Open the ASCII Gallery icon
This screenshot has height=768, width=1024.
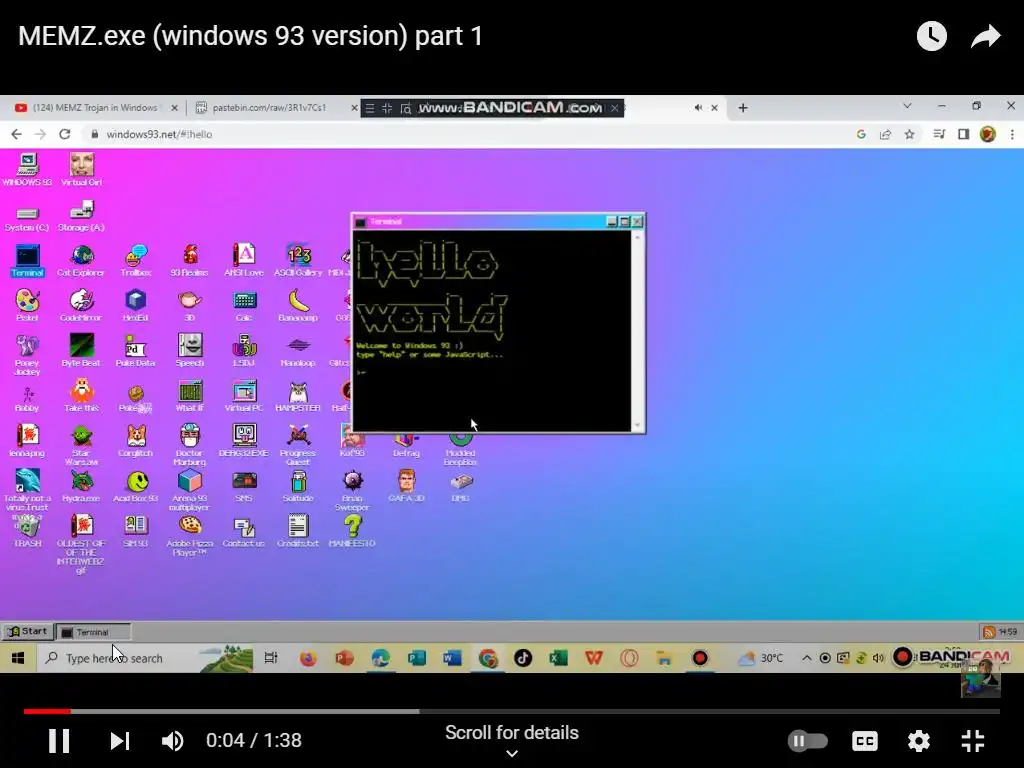tap(298, 260)
